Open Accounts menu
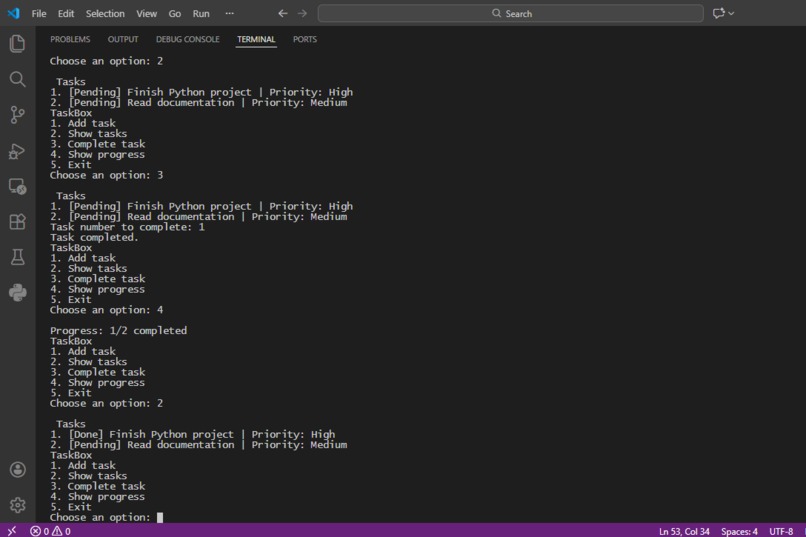This screenshot has width=806, height=537. [17, 470]
